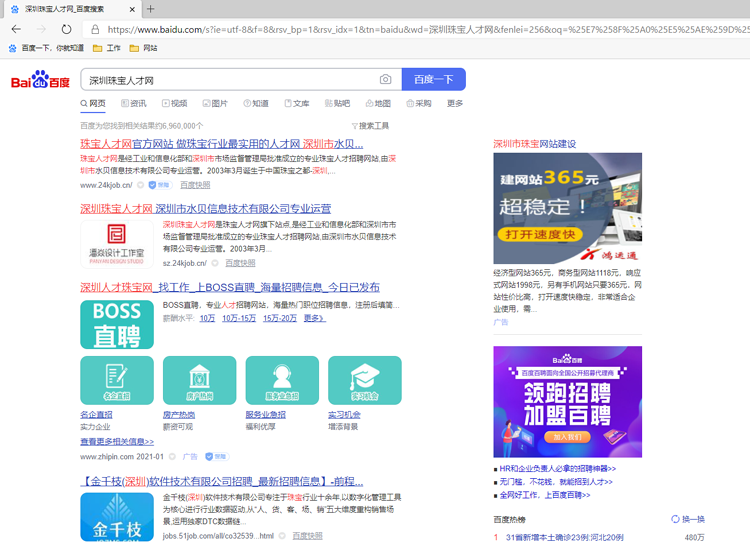
Task: Select the 10万-15万 salary link
Action: pos(239,318)
